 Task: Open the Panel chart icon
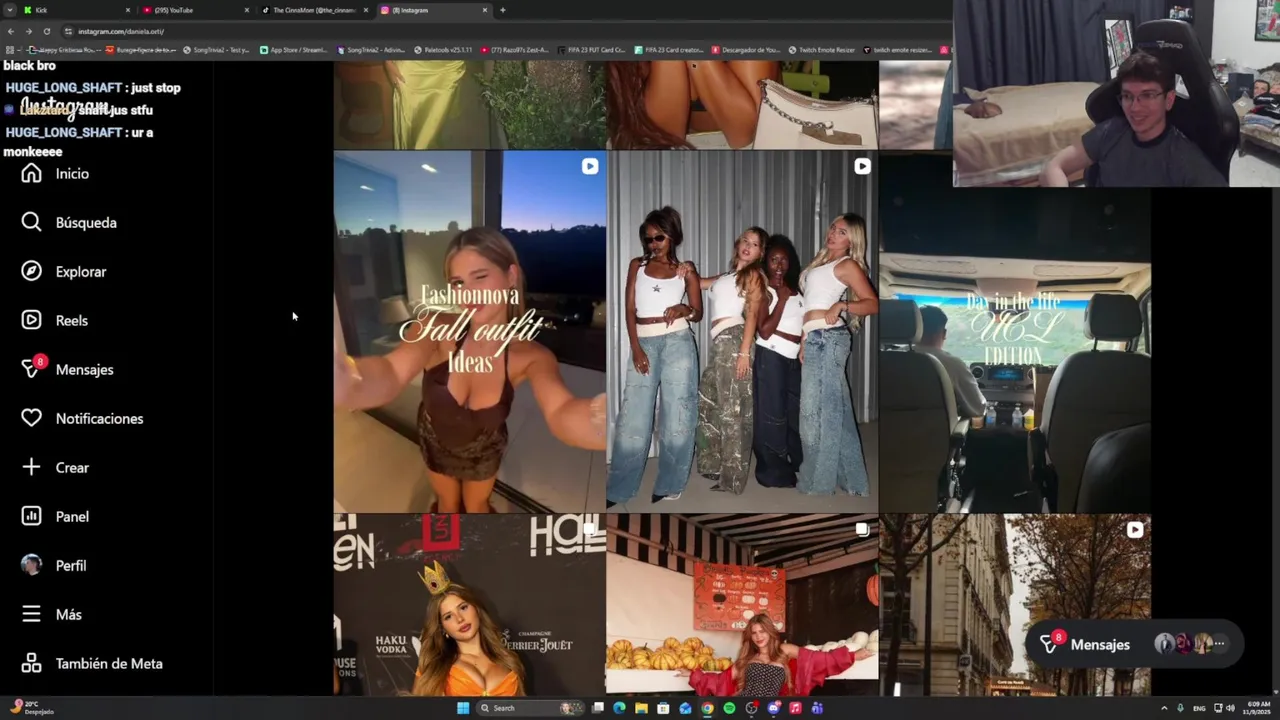[x=31, y=517]
